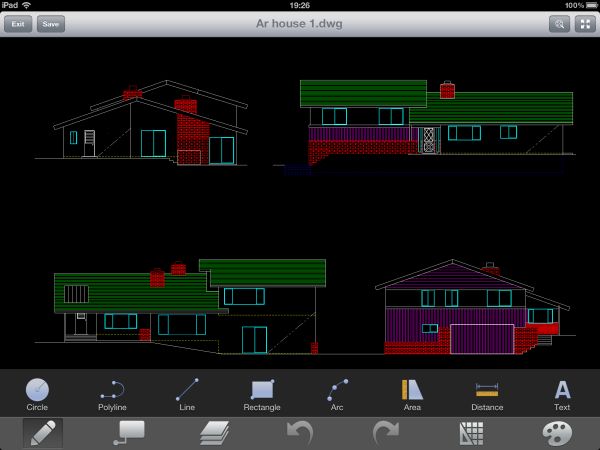Save the drawing with Save button
The image size is (600, 450).
[51, 24]
